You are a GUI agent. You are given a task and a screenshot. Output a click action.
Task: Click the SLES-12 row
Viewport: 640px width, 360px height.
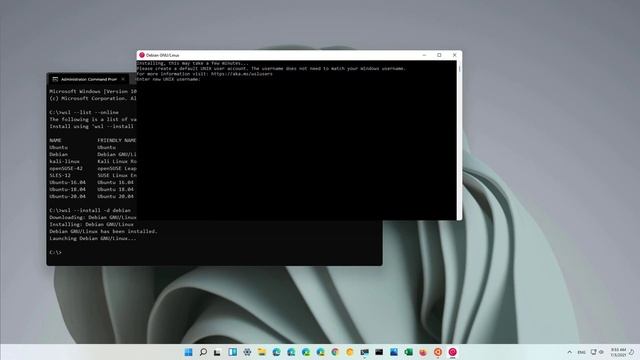click(x=93, y=176)
